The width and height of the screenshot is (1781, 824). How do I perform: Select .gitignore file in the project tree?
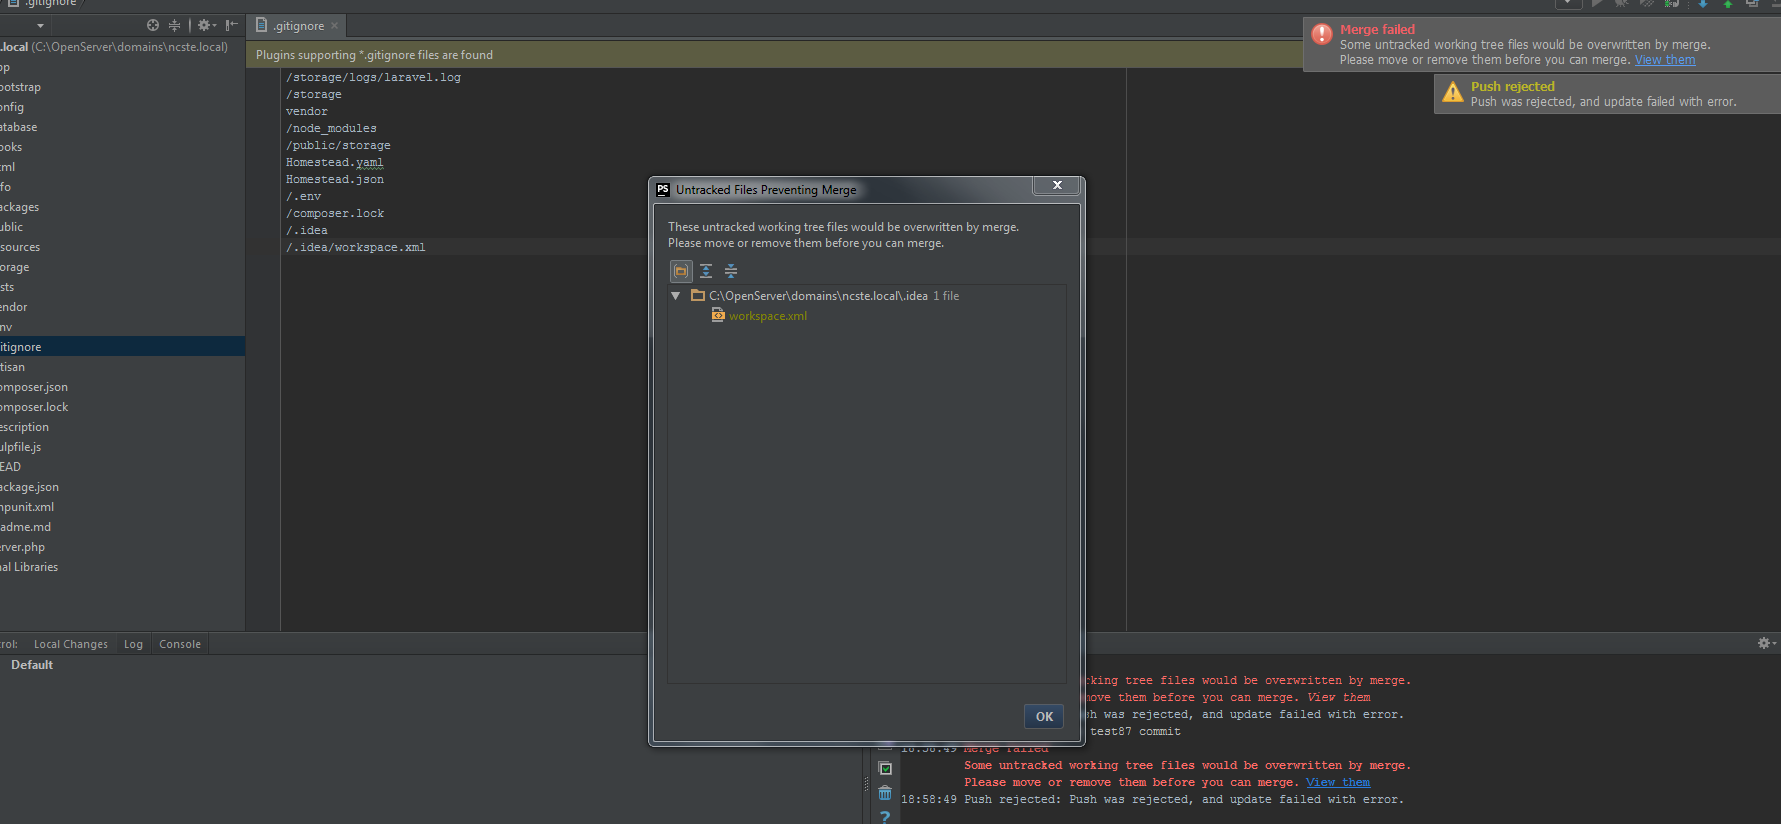pyautogui.click(x=122, y=347)
